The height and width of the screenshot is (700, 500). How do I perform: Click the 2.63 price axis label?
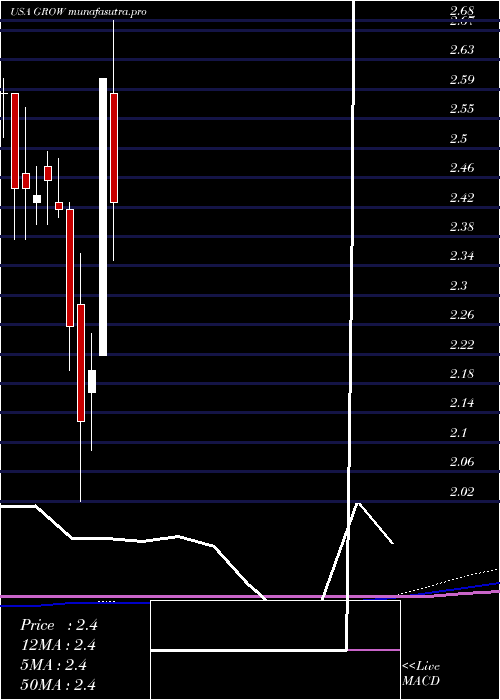(462, 50)
